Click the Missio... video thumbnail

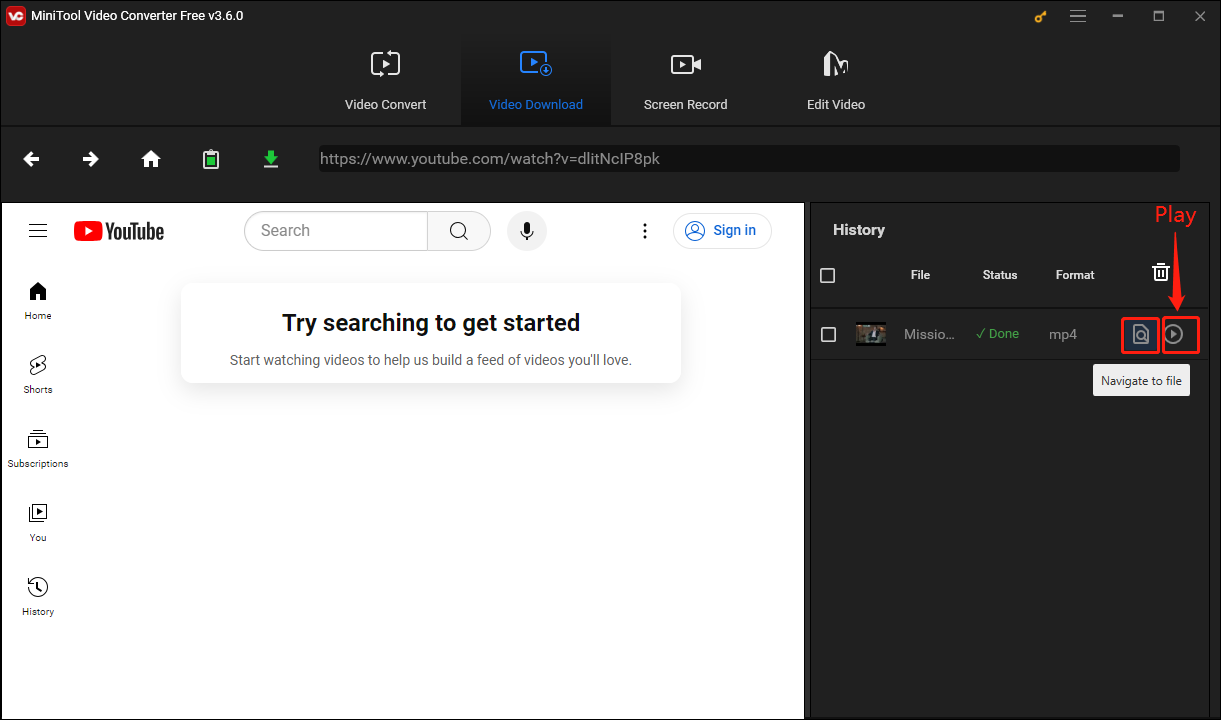[x=871, y=335]
